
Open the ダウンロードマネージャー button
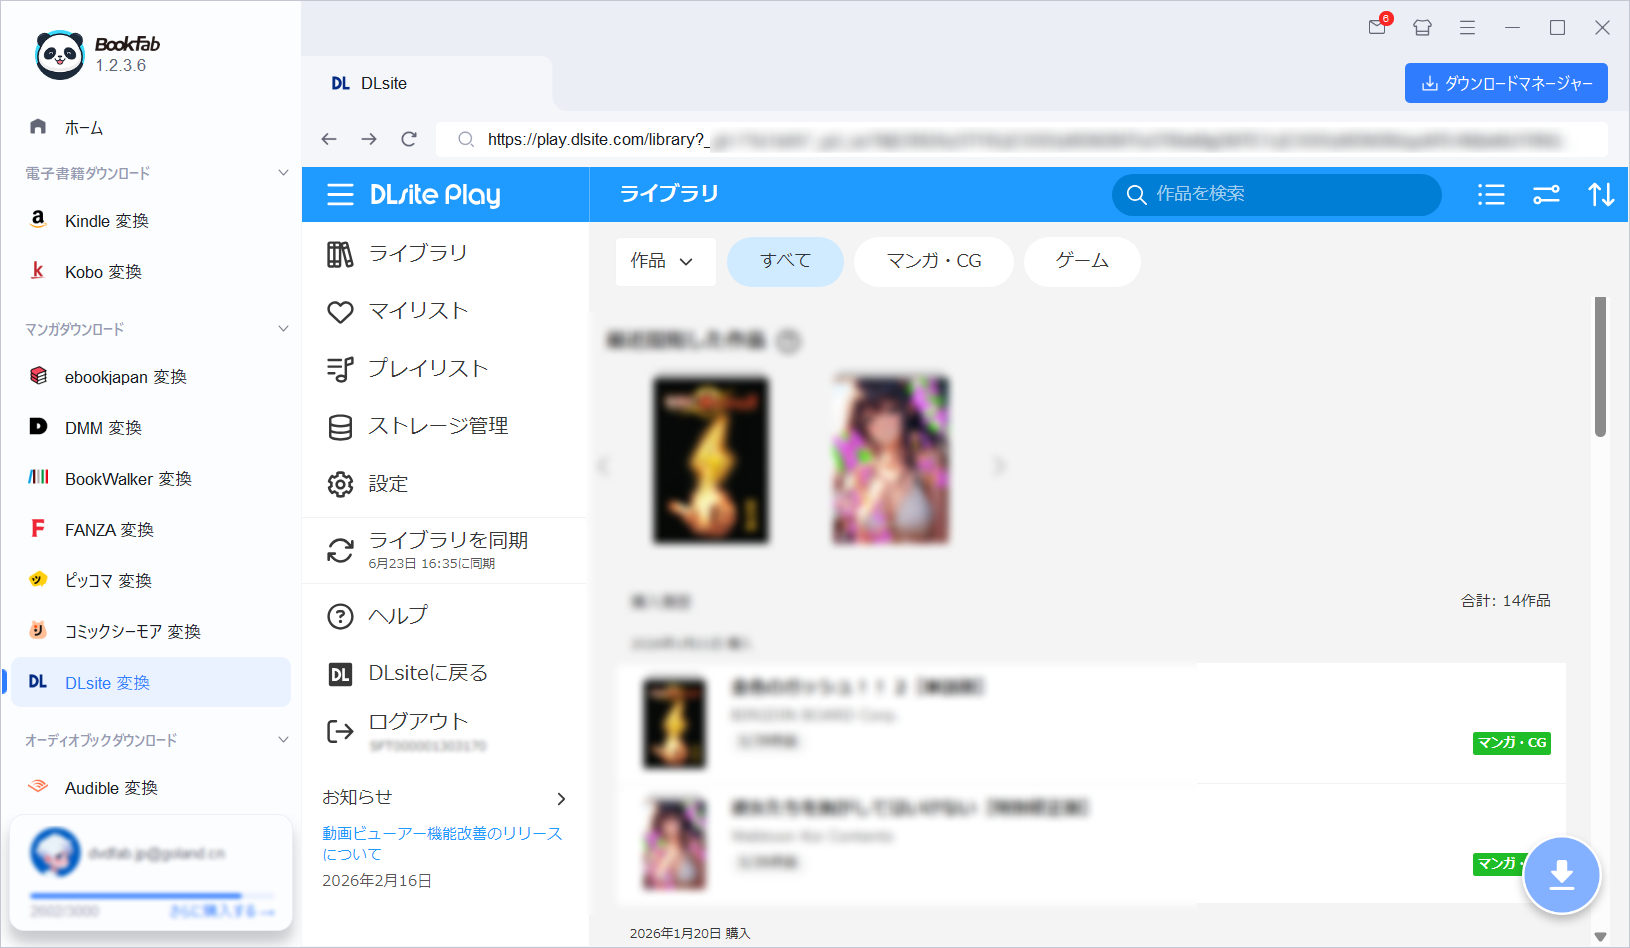pos(1506,83)
